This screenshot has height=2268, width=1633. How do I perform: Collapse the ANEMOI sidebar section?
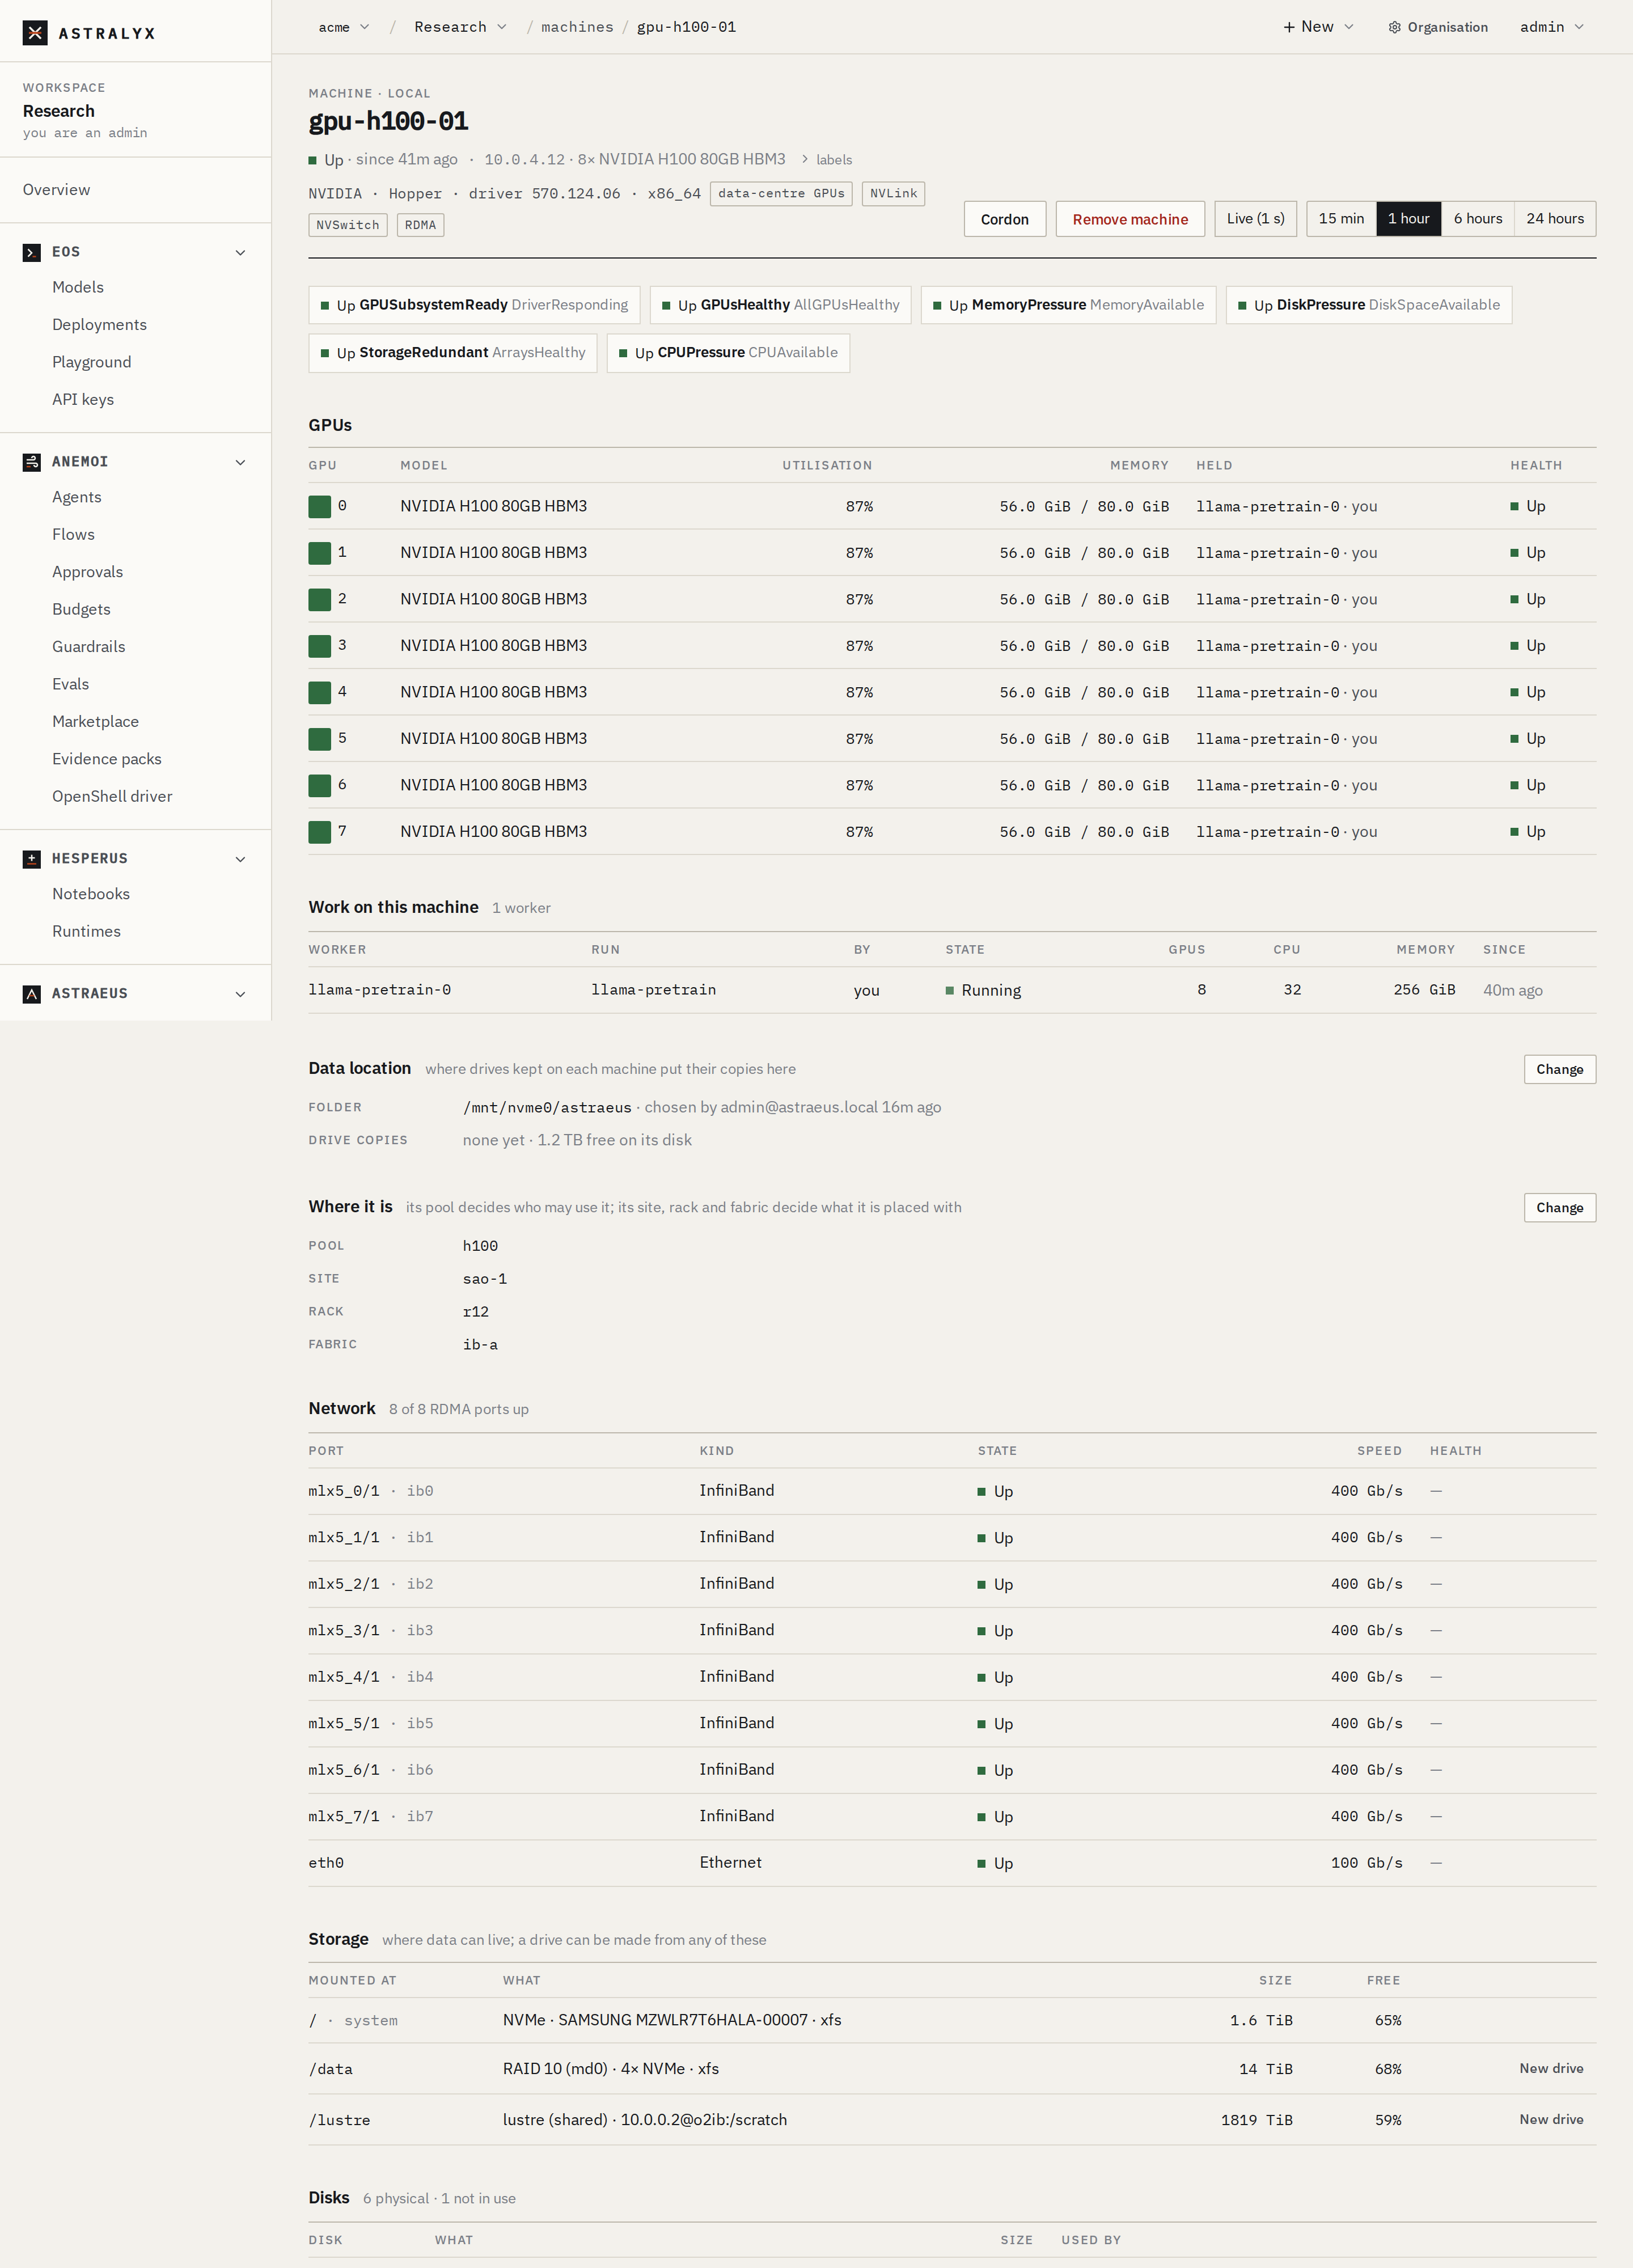point(240,462)
